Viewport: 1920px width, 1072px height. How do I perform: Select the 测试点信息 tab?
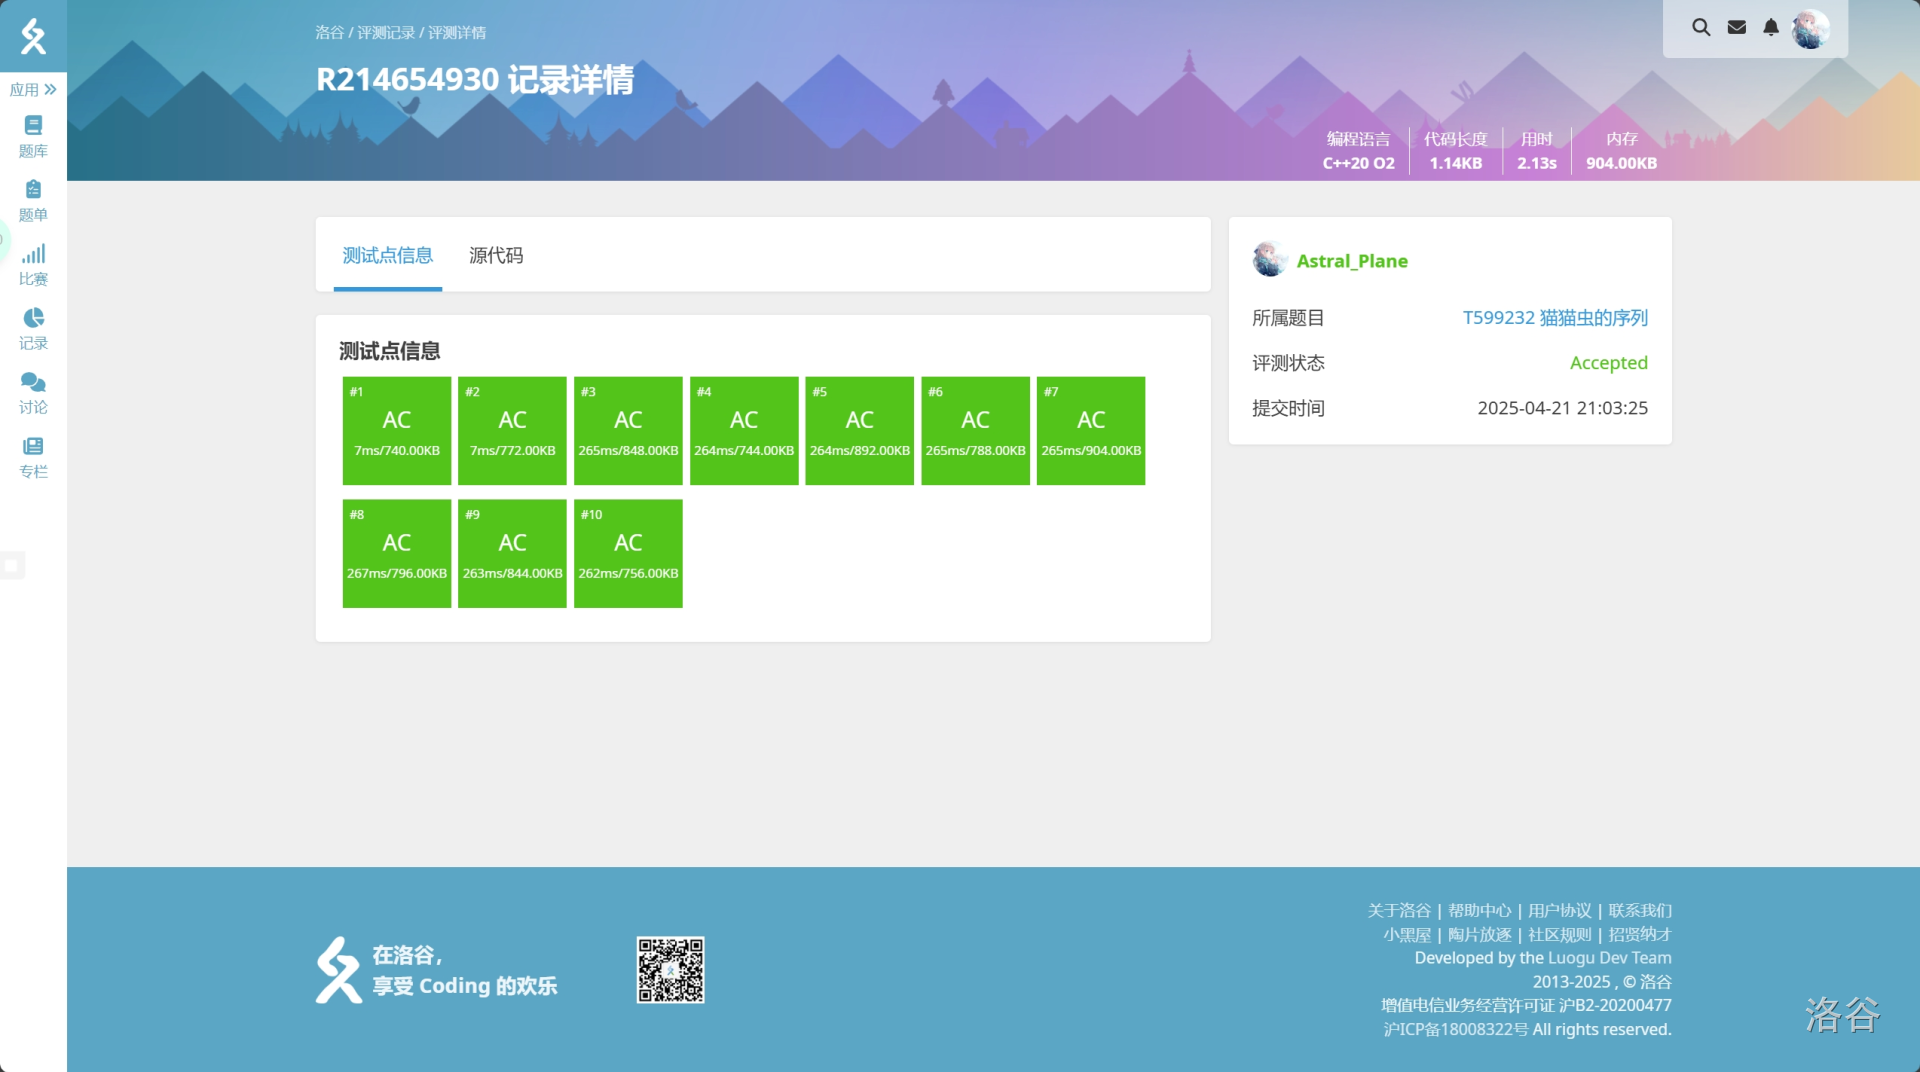coord(388,256)
